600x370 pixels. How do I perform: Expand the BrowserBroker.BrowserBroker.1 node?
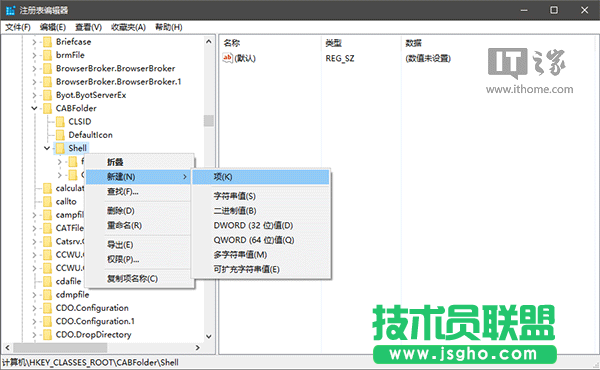coord(34,82)
